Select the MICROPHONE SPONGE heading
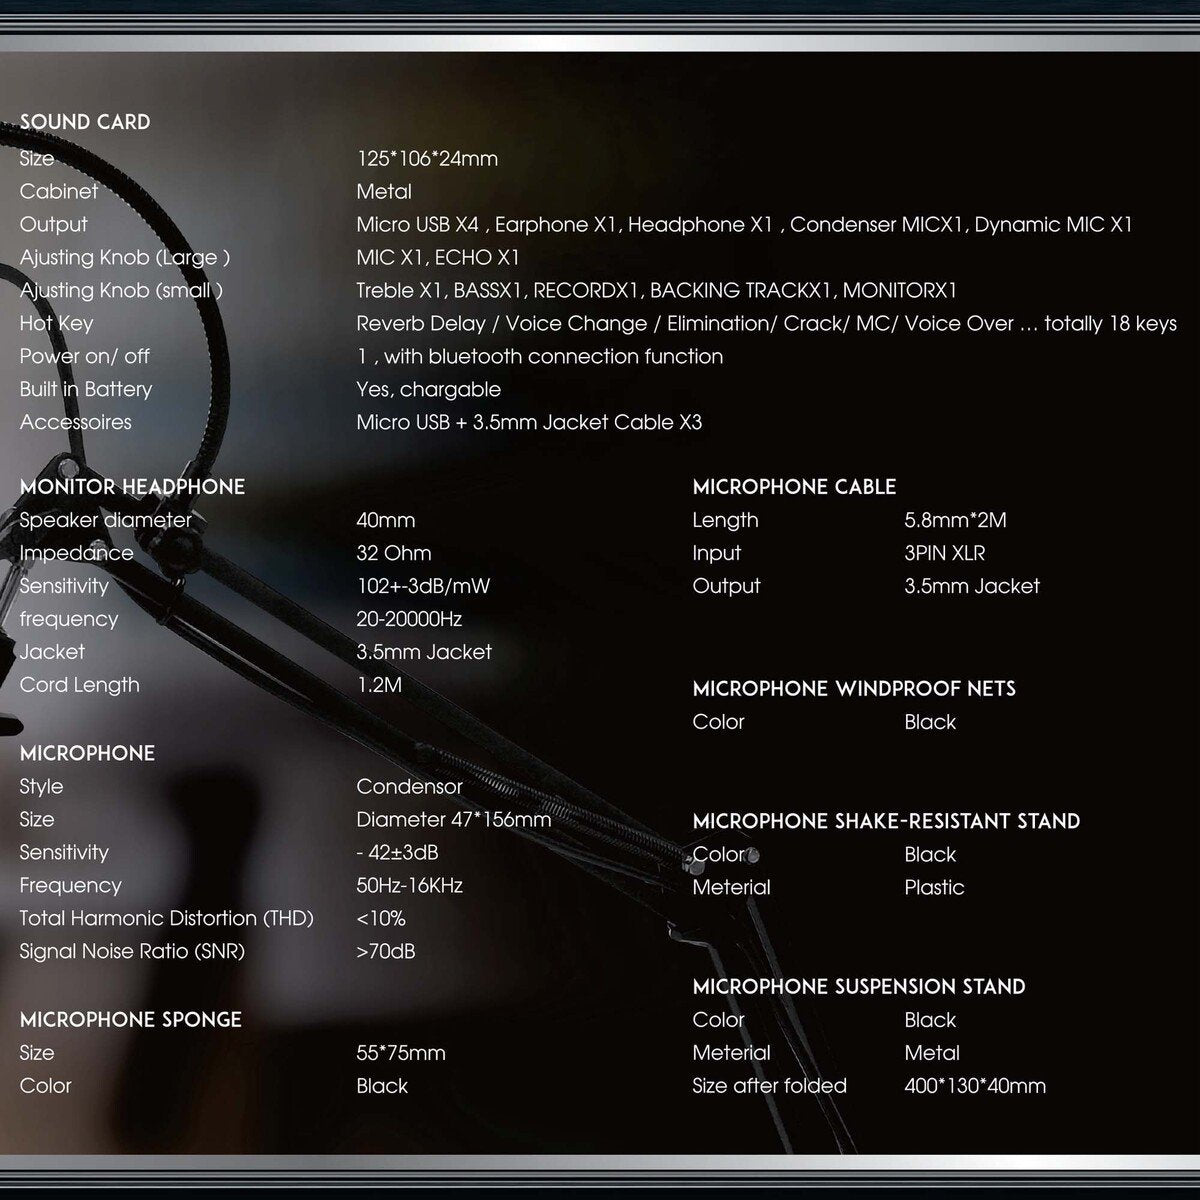 130,1020
